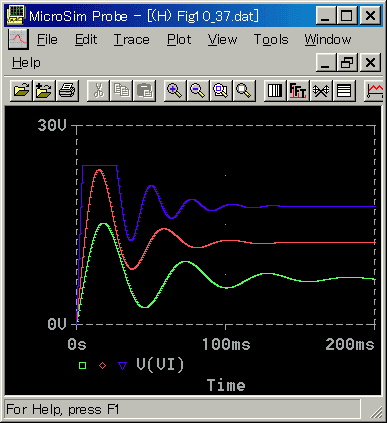Screen dimensions: 387x423
Task: Toggle the FFT (Fourier transform) button
Action: (x=298, y=90)
